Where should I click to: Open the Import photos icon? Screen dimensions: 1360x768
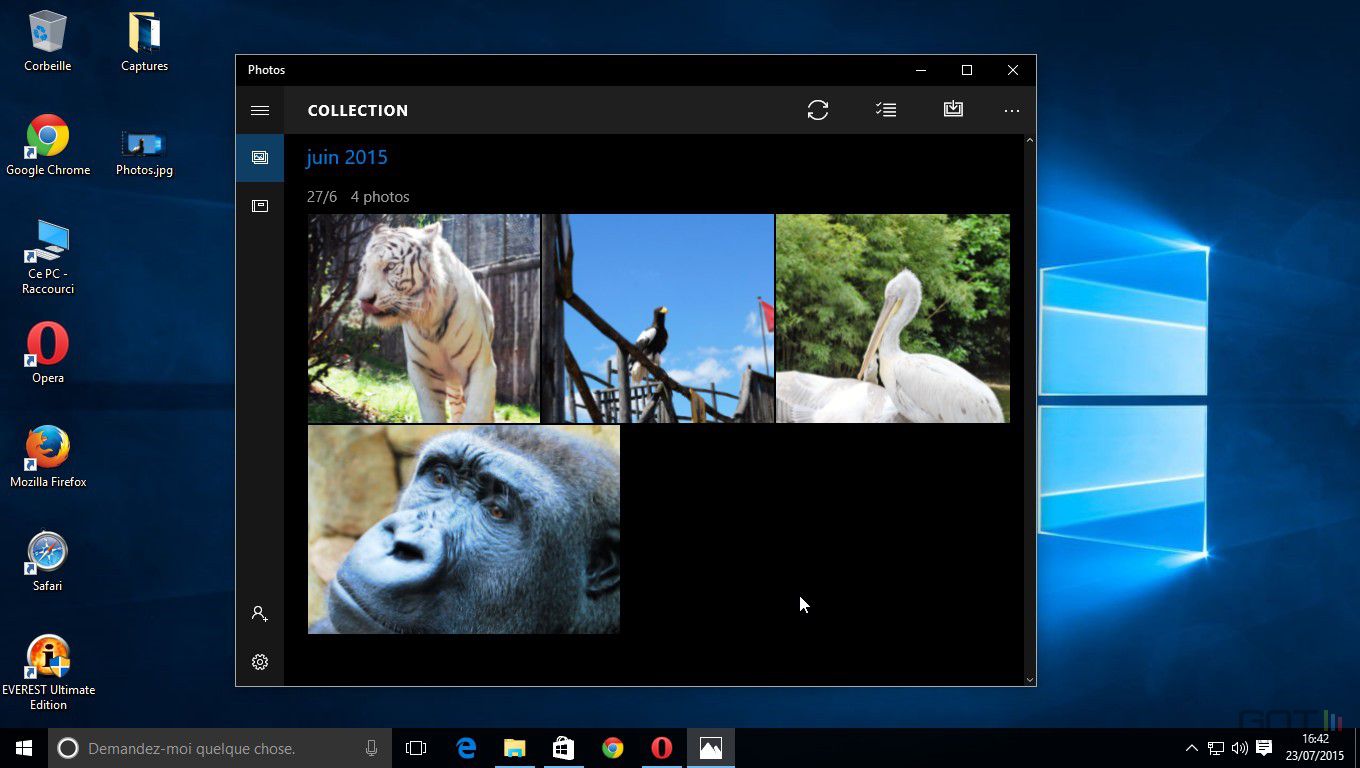(x=952, y=110)
